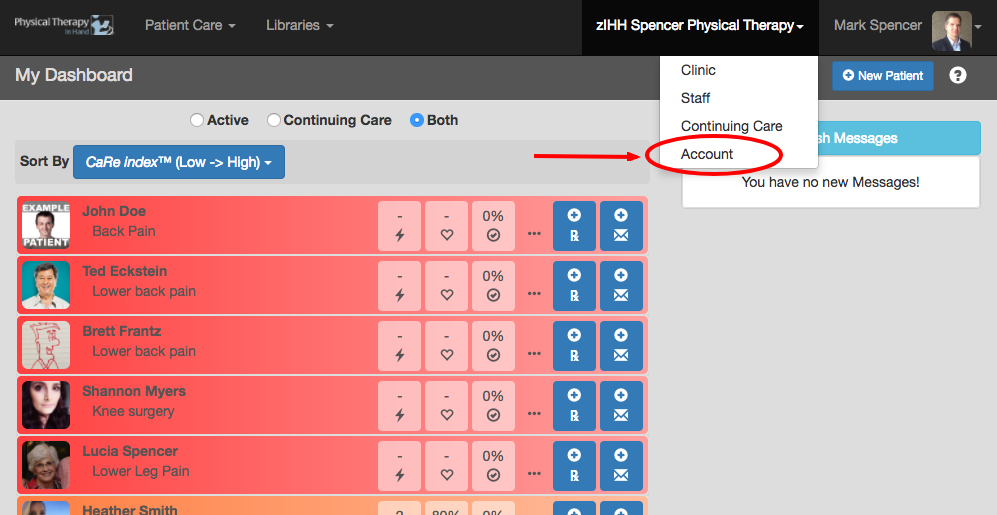Click Physical Therapy In Hand logo
The image size is (997, 515).
click(64, 25)
